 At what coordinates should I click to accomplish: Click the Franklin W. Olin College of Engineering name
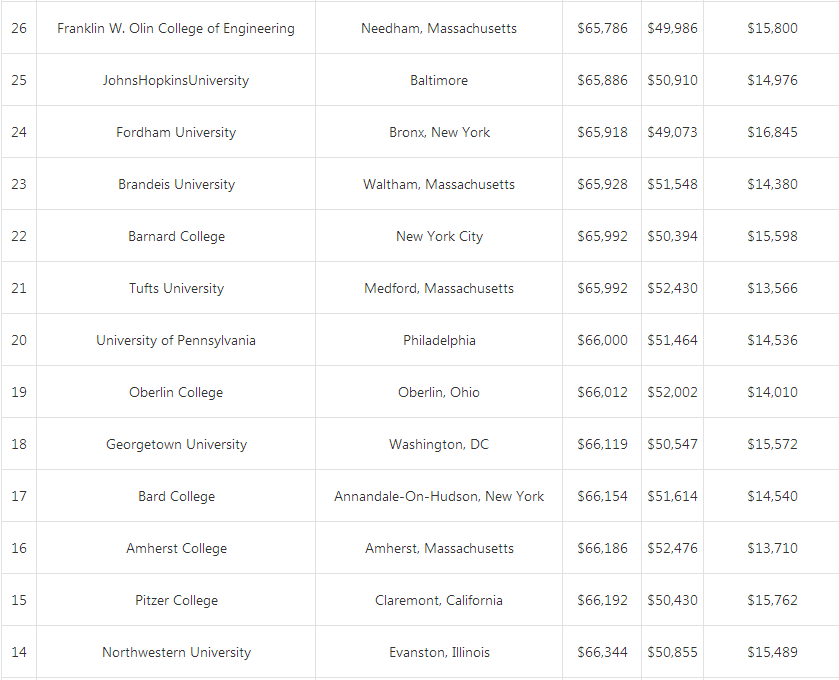pyautogui.click(x=176, y=28)
